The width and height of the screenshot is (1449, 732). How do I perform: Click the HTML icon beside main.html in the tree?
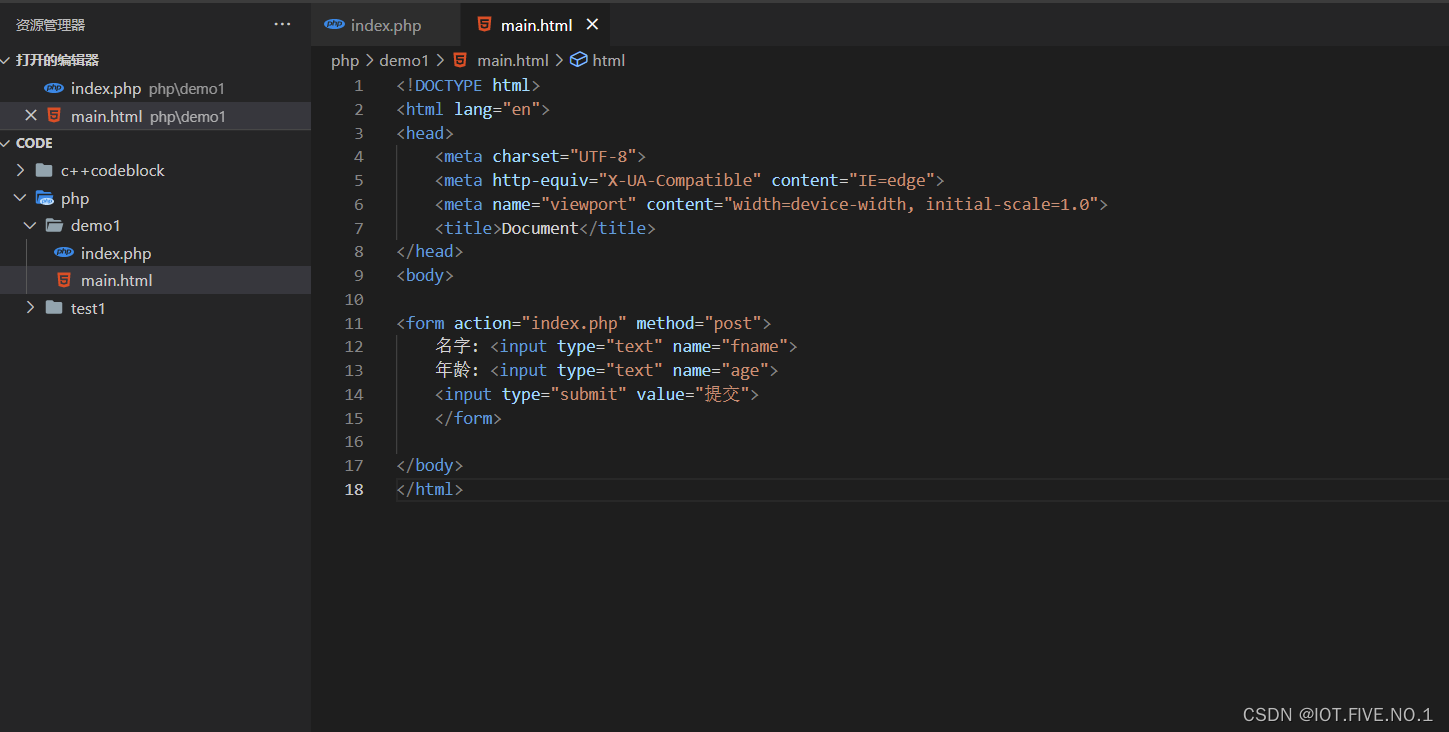click(x=63, y=281)
